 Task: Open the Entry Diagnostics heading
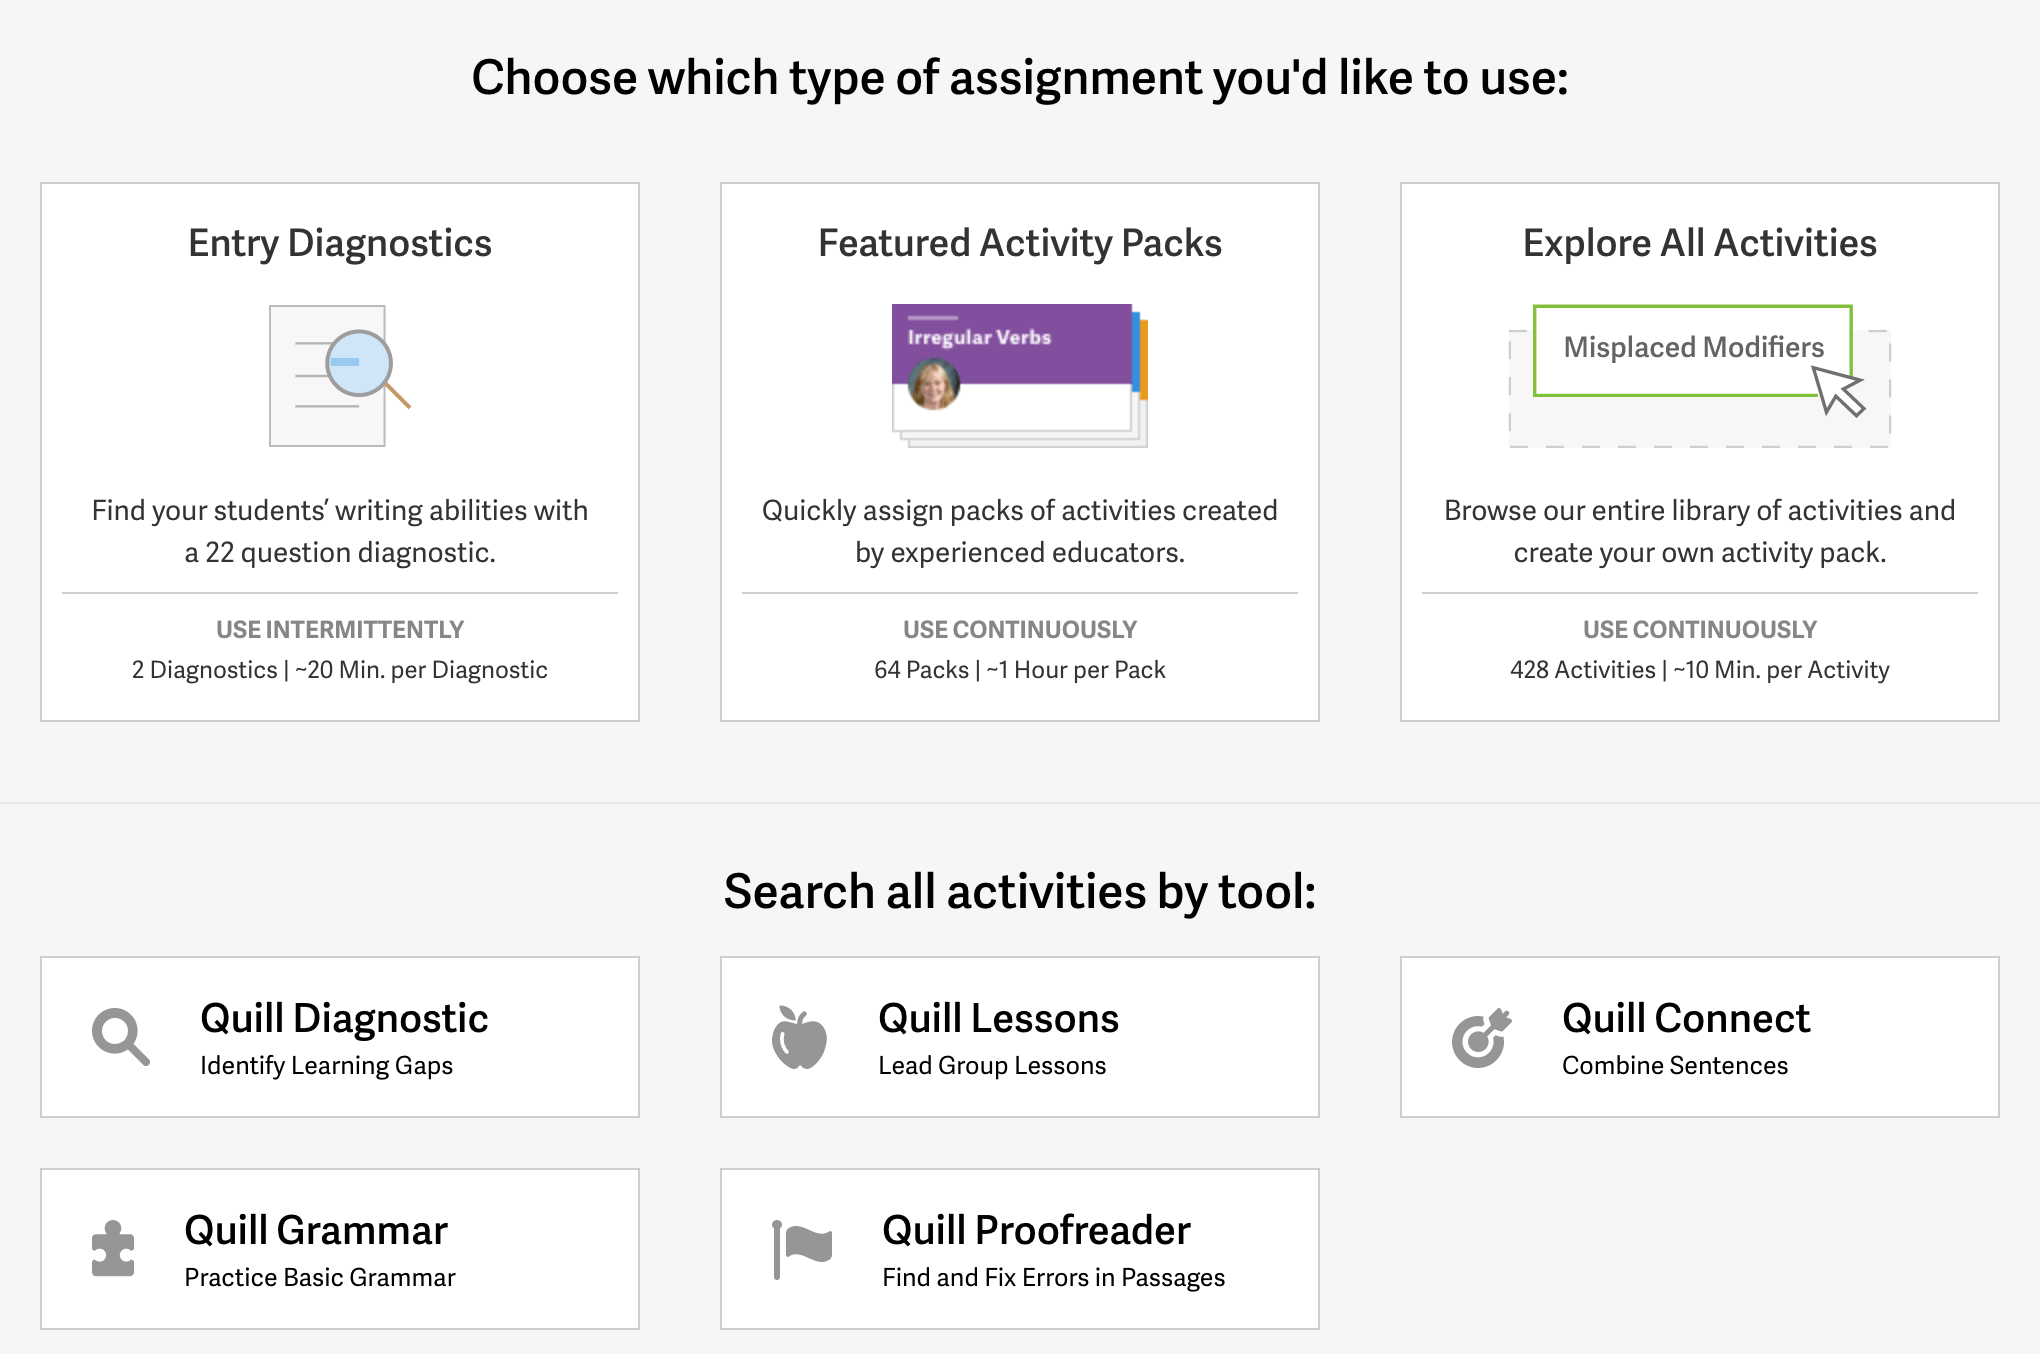pyautogui.click(x=340, y=243)
